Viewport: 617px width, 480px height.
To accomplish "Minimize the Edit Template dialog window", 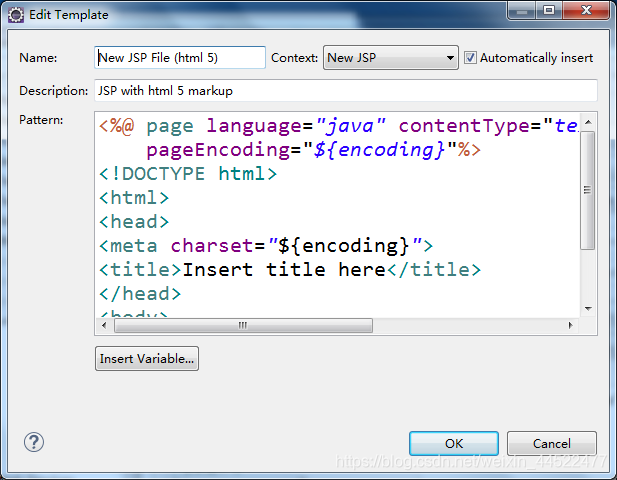I will (x=521, y=10).
